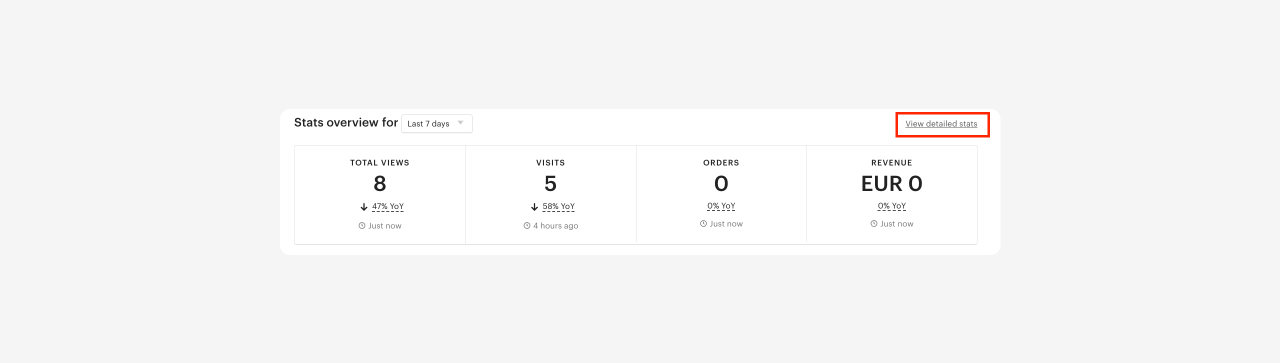Click the 0% YoY figure under Revenue
This screenshot has width=1280, height=363.
[892, 207]
